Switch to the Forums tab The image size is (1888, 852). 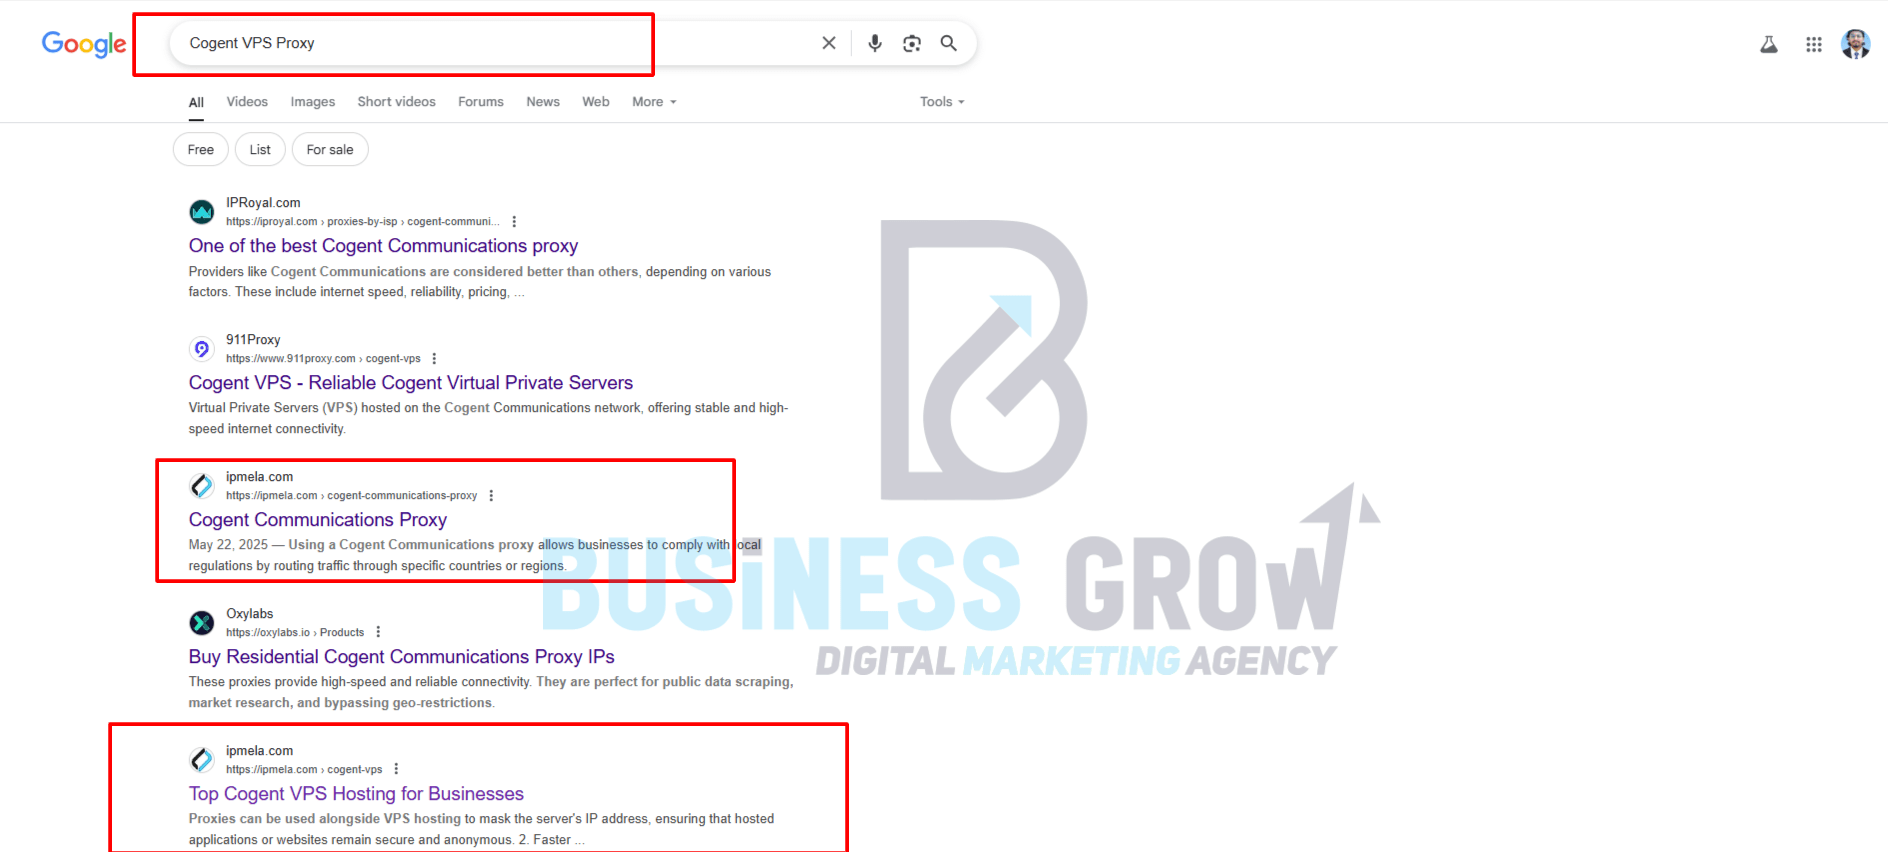(481, 102)
